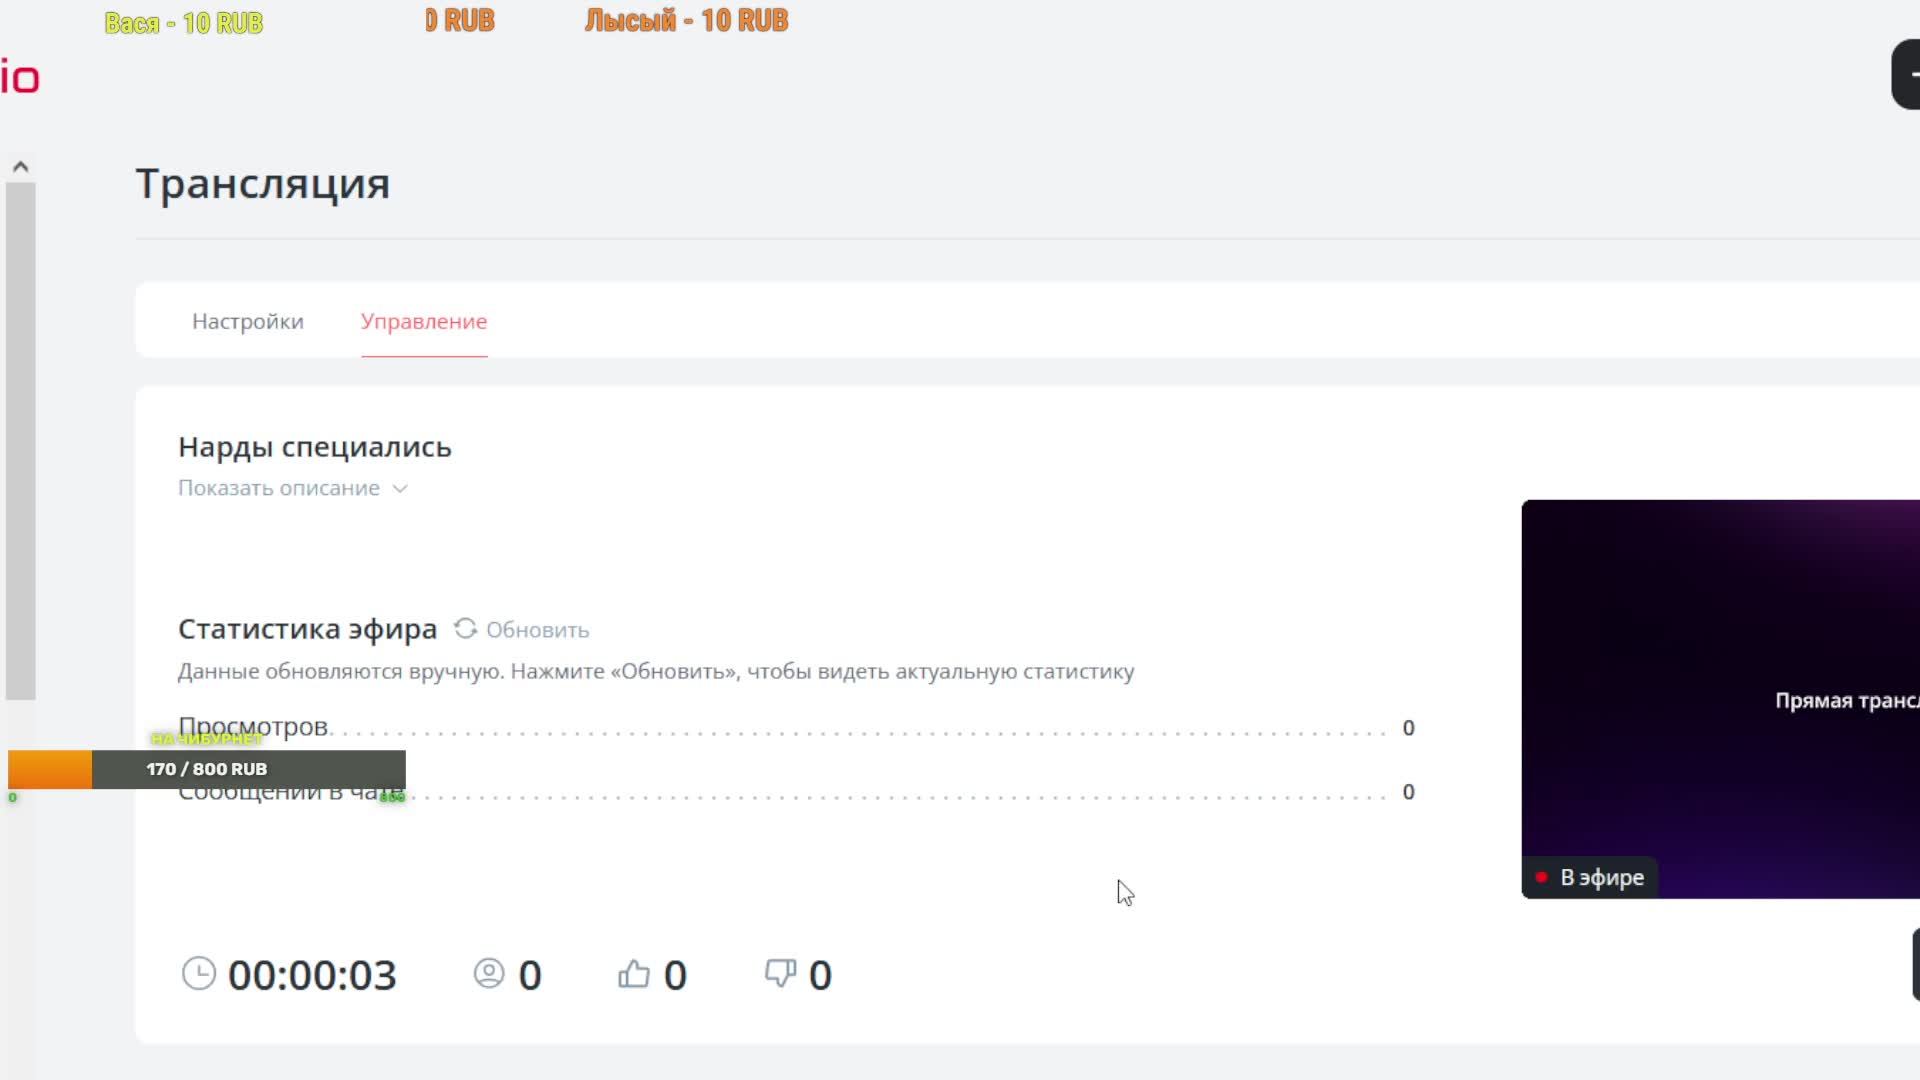Click the dark button at top right
This screenshot has height=1080, width=1920.
click(1906, 75)
